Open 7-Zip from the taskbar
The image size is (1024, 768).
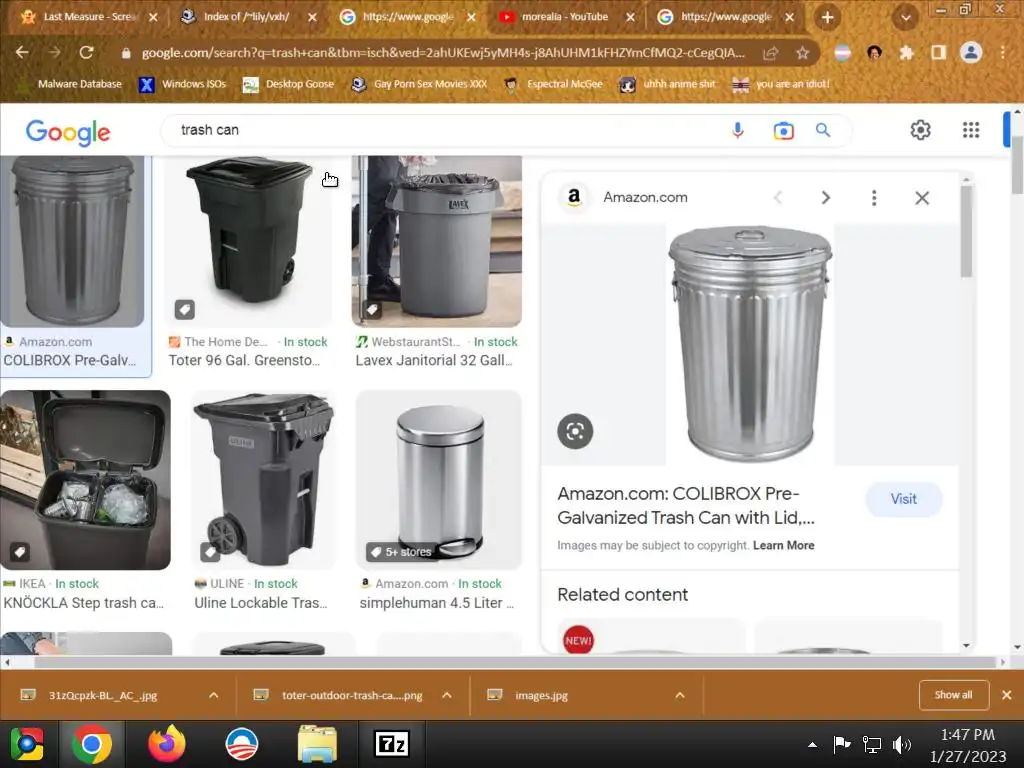coord(391,744)
